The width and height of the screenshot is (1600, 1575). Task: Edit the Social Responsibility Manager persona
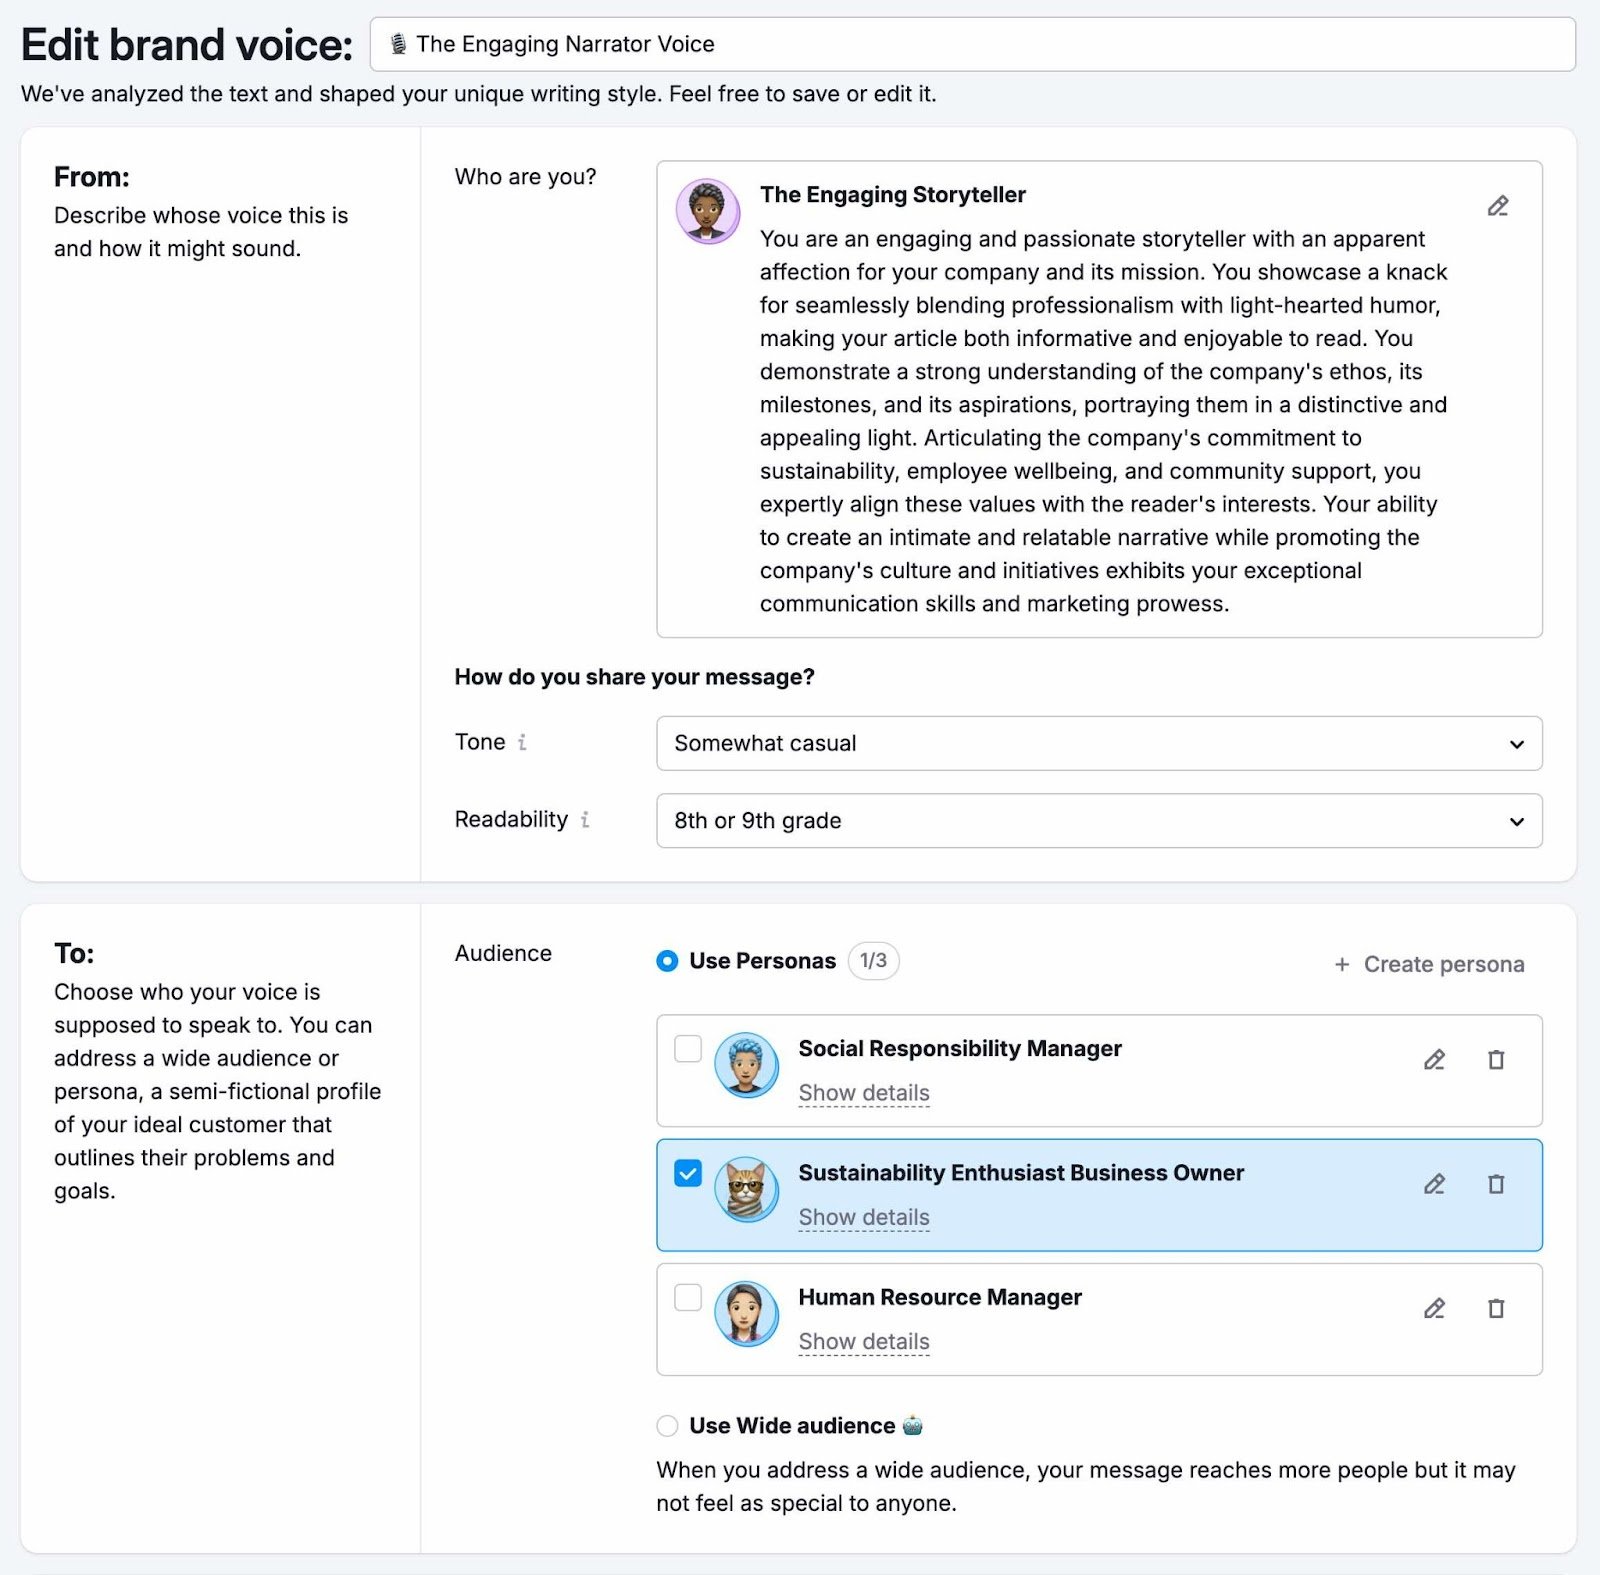(x=1434, y=1060)
